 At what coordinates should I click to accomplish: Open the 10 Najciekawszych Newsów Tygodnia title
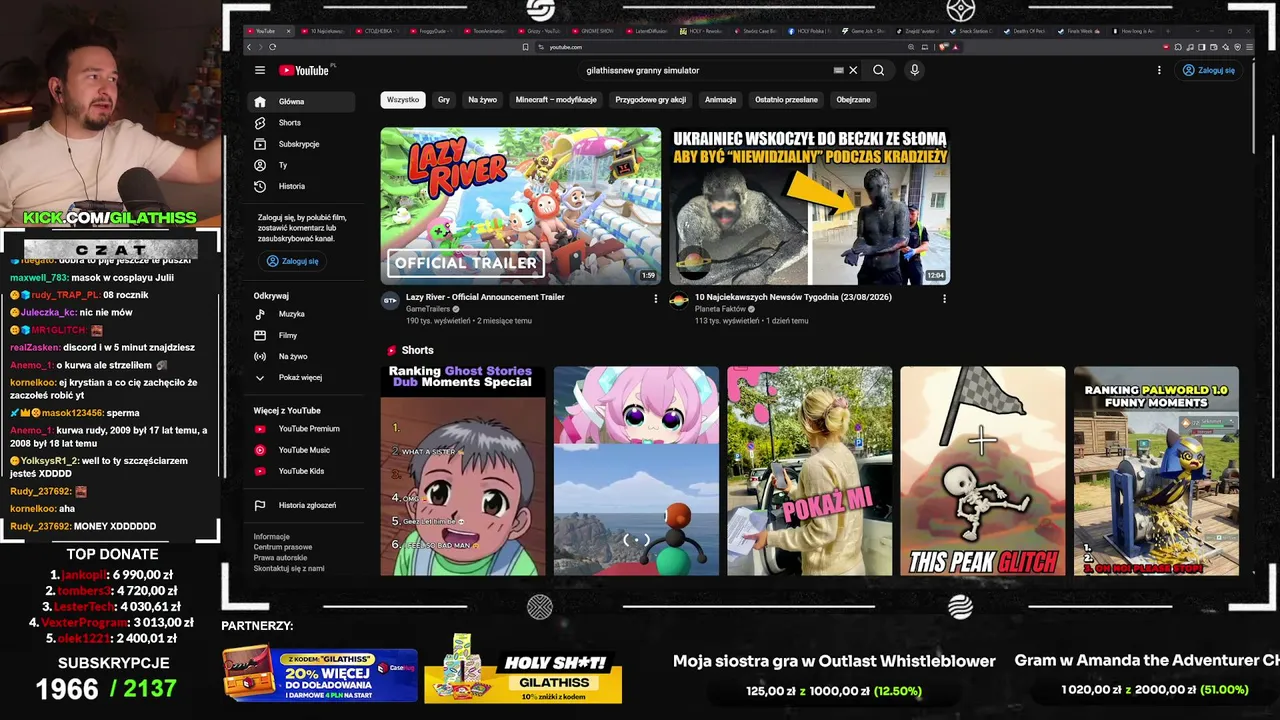tap(793, 297)
